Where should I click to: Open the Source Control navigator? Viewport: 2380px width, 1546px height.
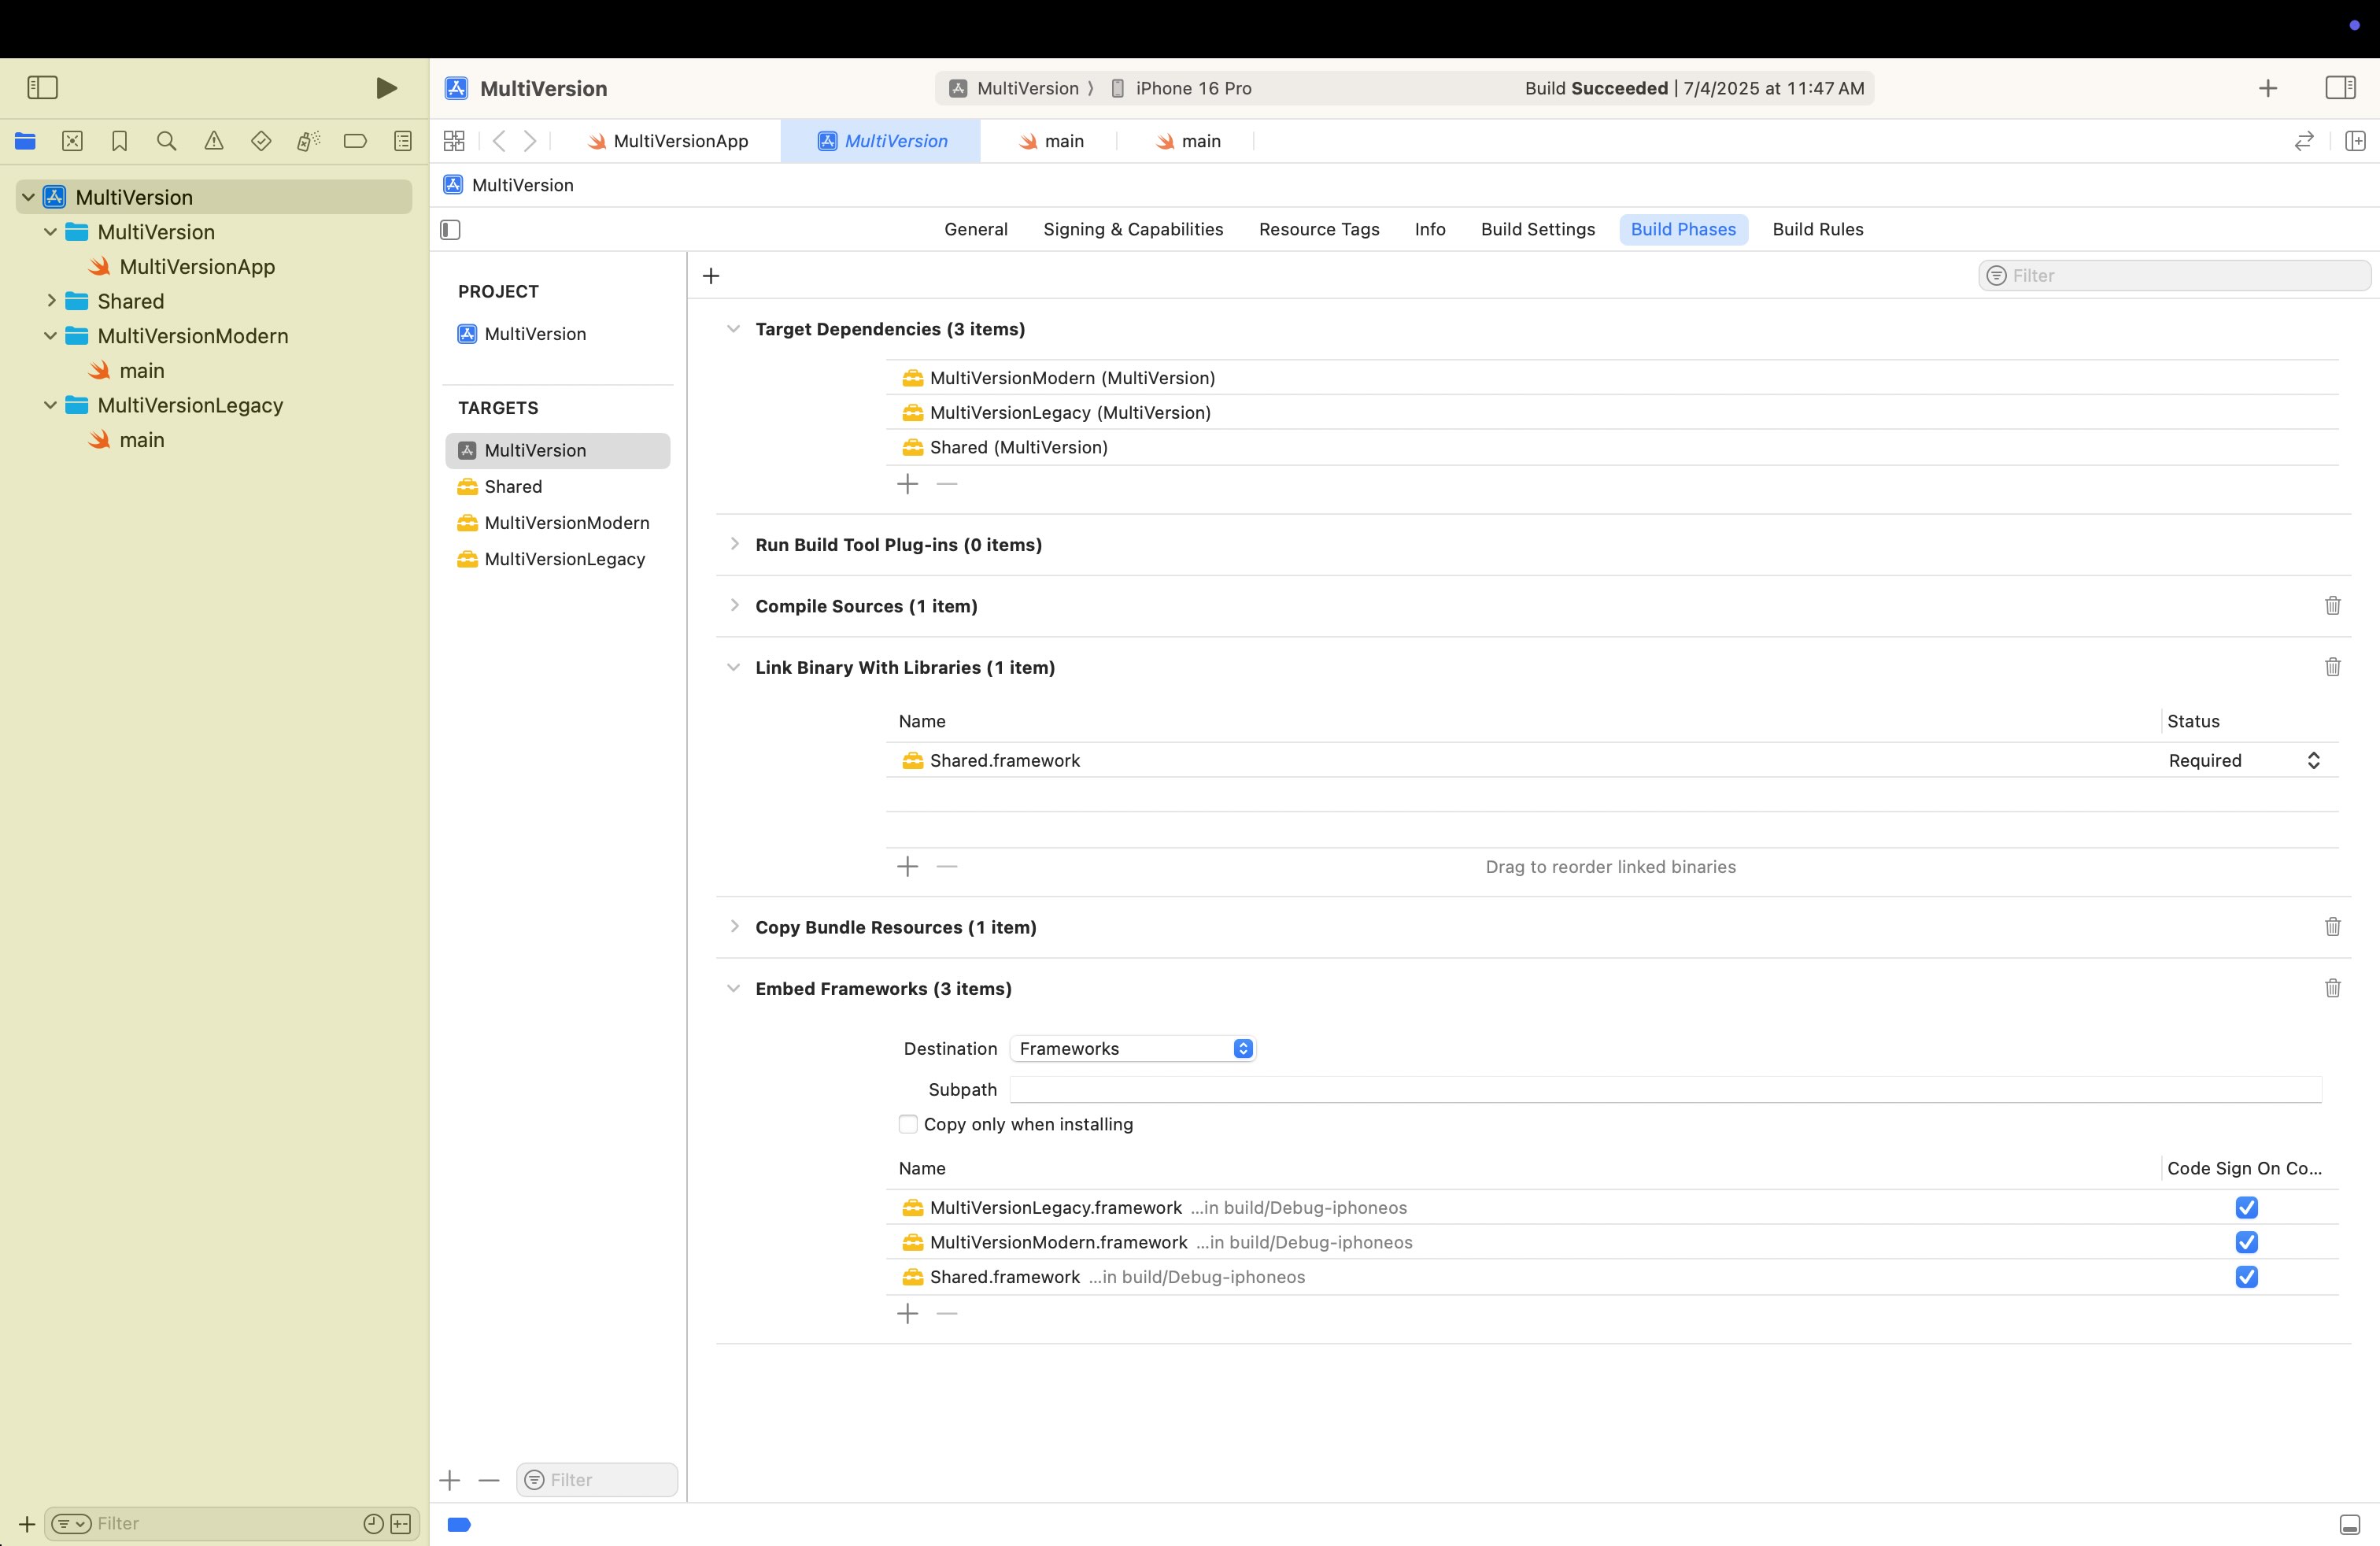tap(72, 141)
